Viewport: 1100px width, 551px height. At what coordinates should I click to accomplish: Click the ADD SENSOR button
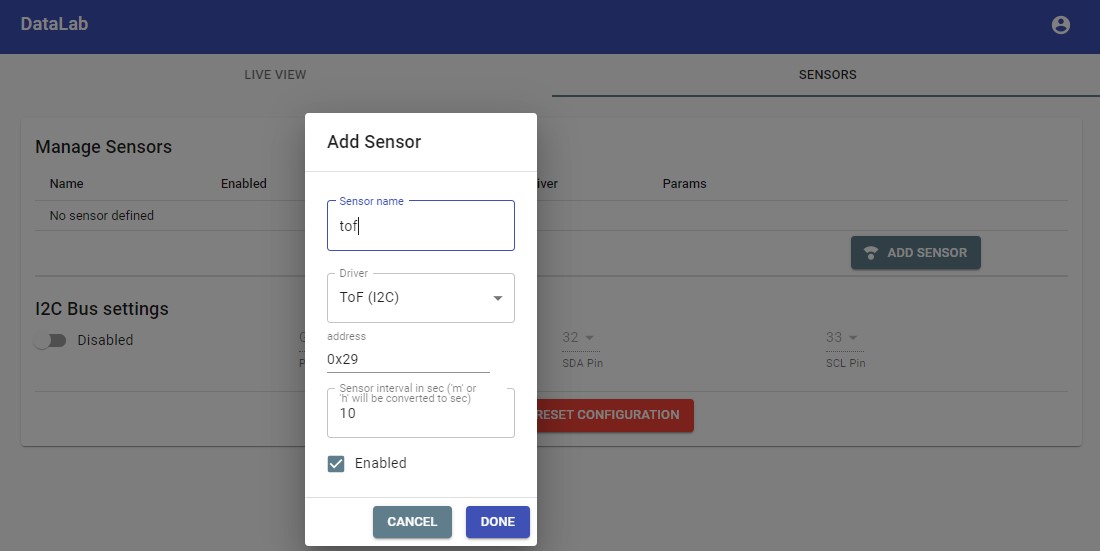click(x=915, y=253)
